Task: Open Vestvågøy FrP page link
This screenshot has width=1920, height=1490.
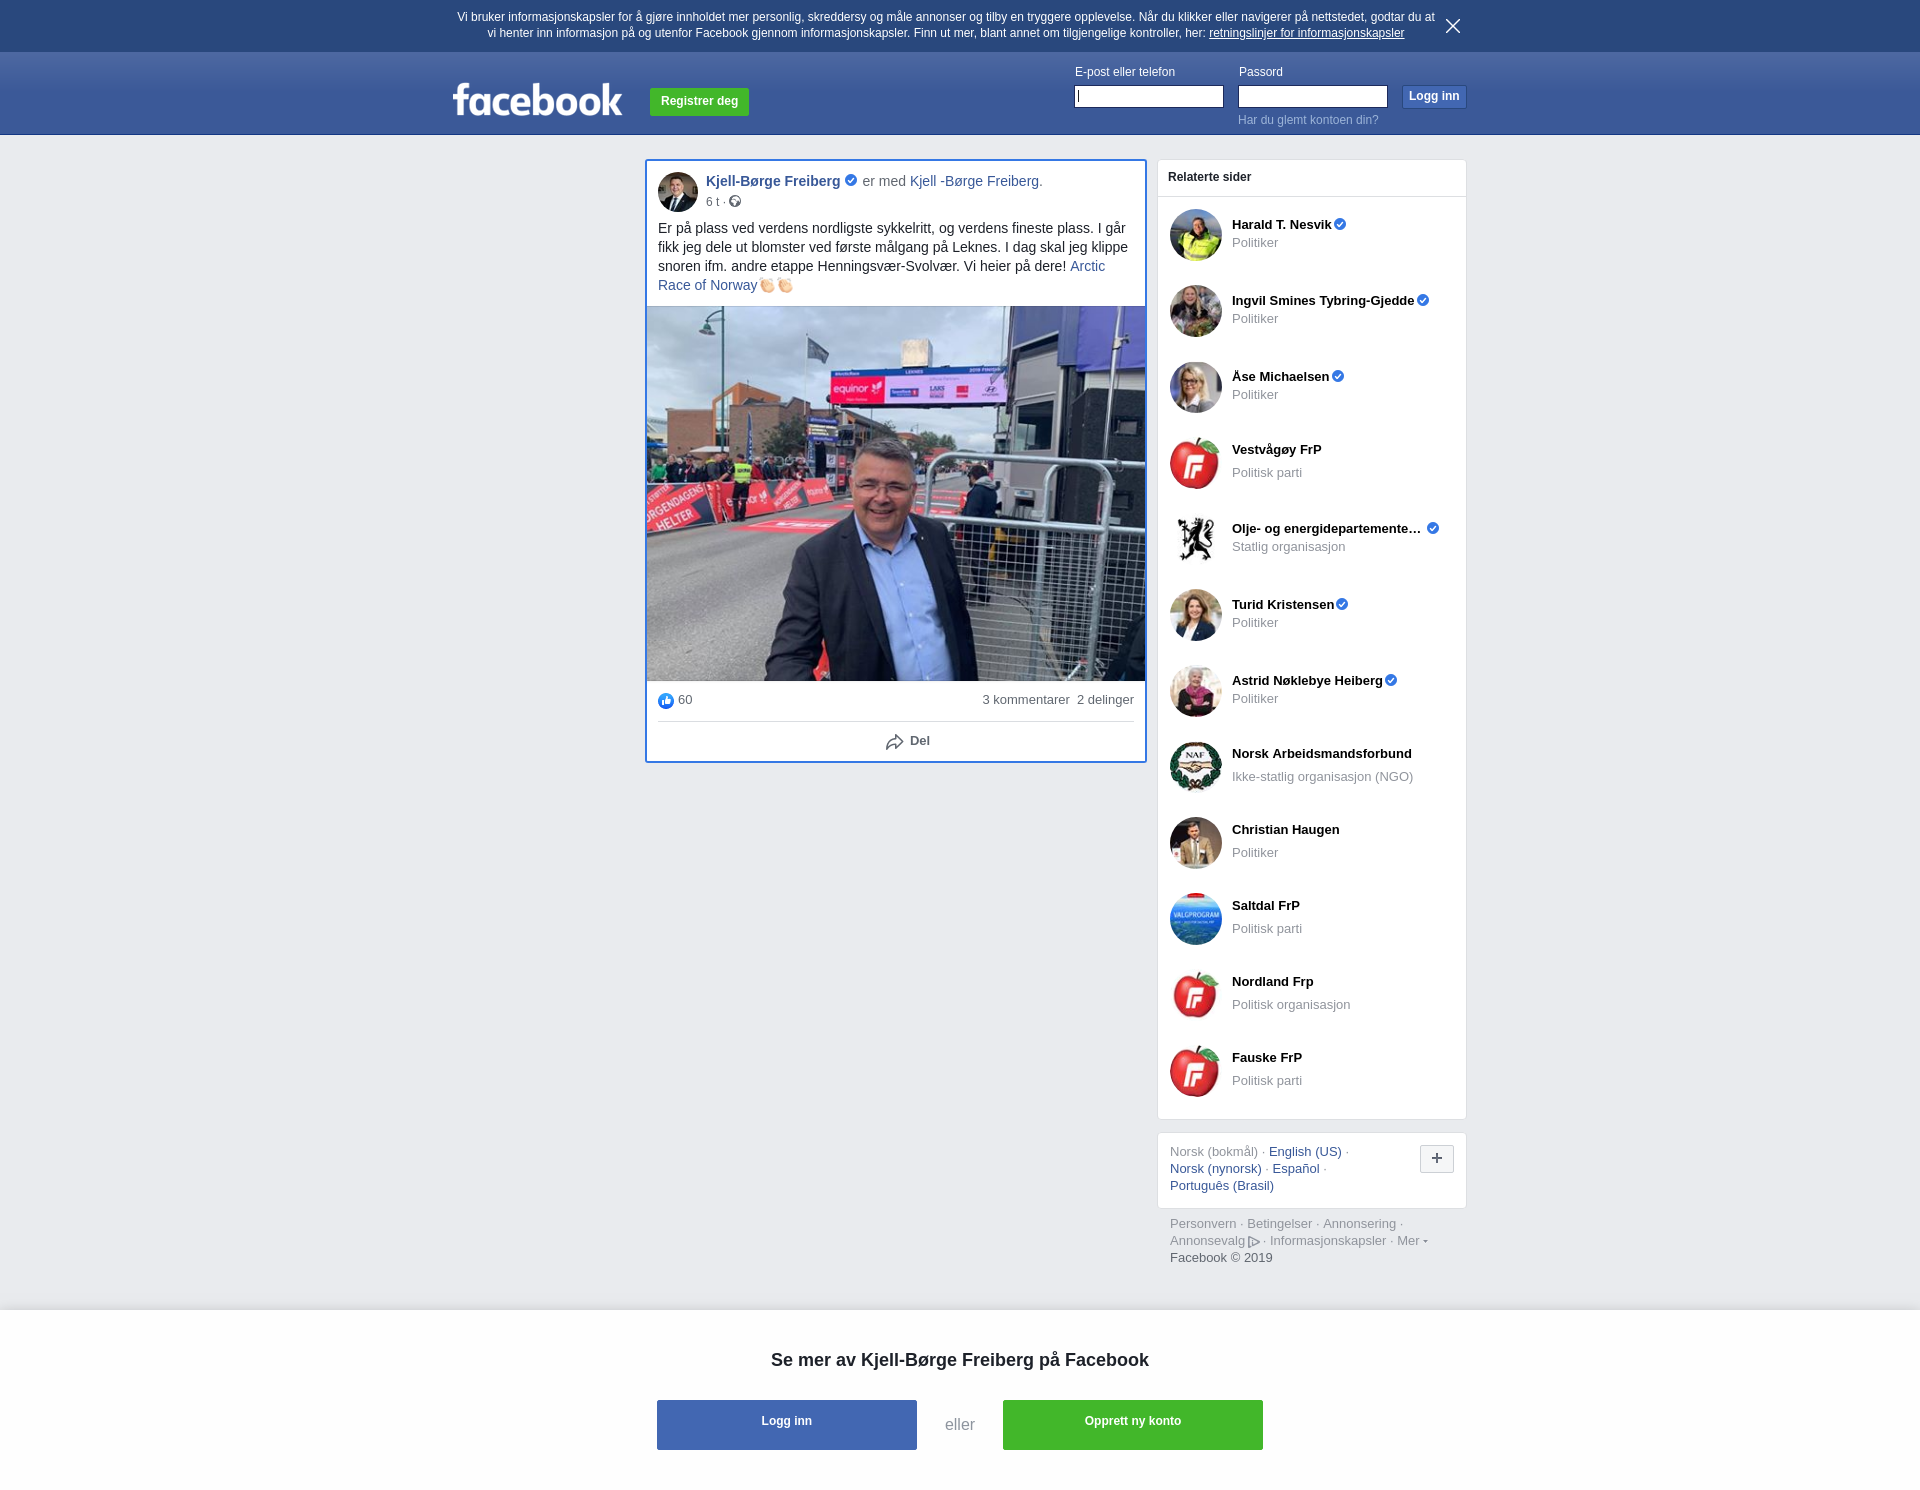Action: (1277, 450)
